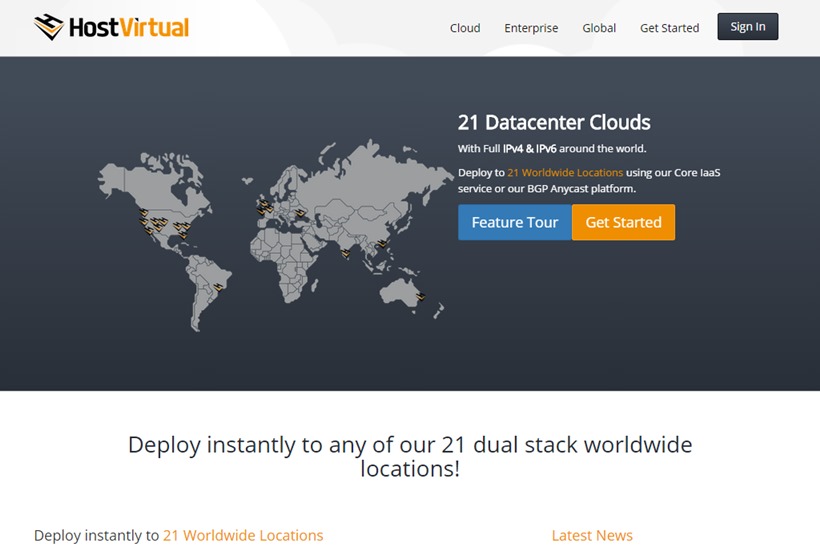The height and width of the screenshot is (548, 820).
Task: Open Get Started in navigation bar
Action: (669, 28)
